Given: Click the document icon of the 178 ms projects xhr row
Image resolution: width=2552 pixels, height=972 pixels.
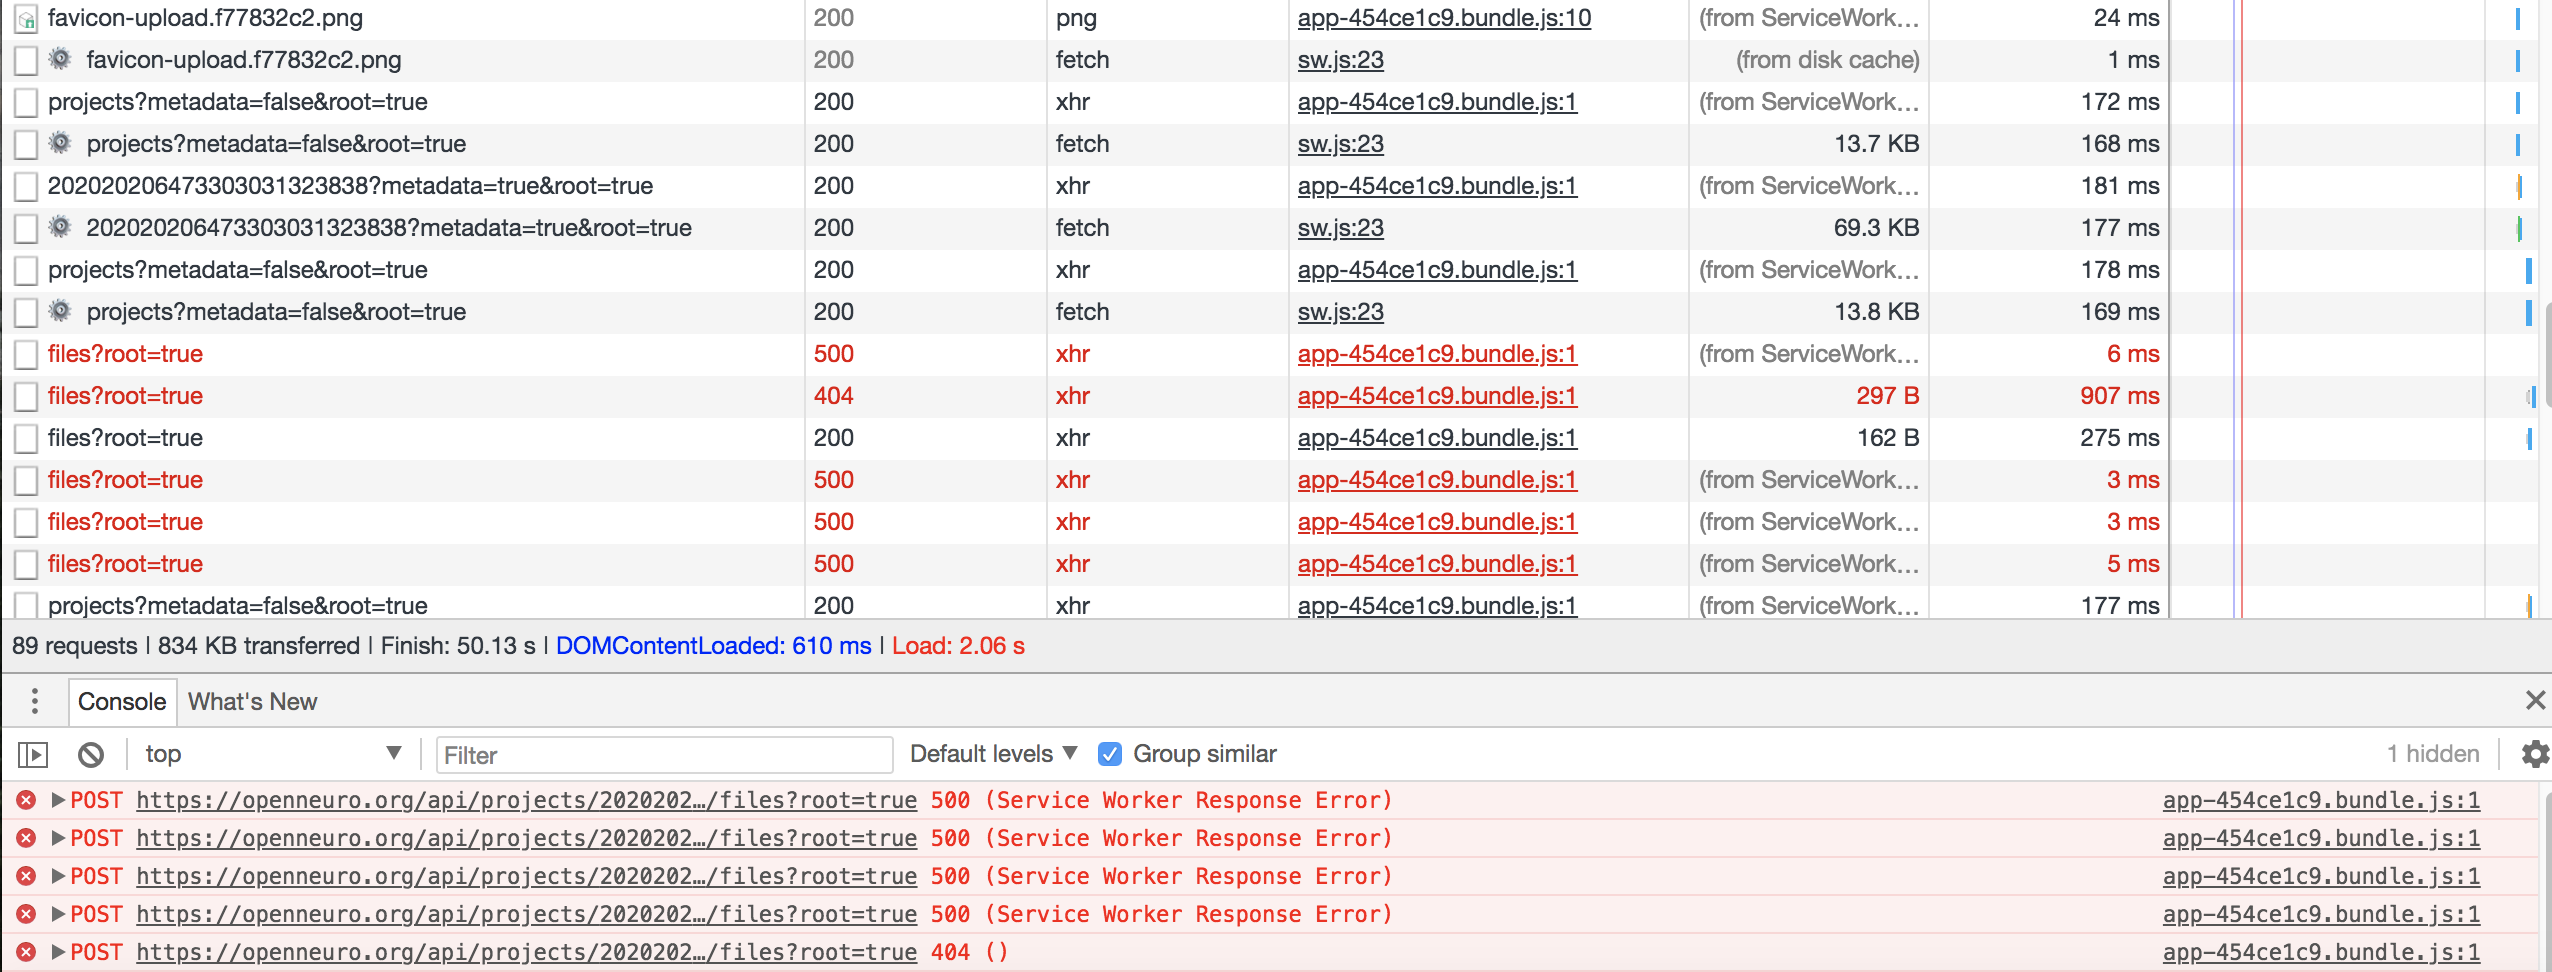Looking at the screenshot, I should pos(26,270).
